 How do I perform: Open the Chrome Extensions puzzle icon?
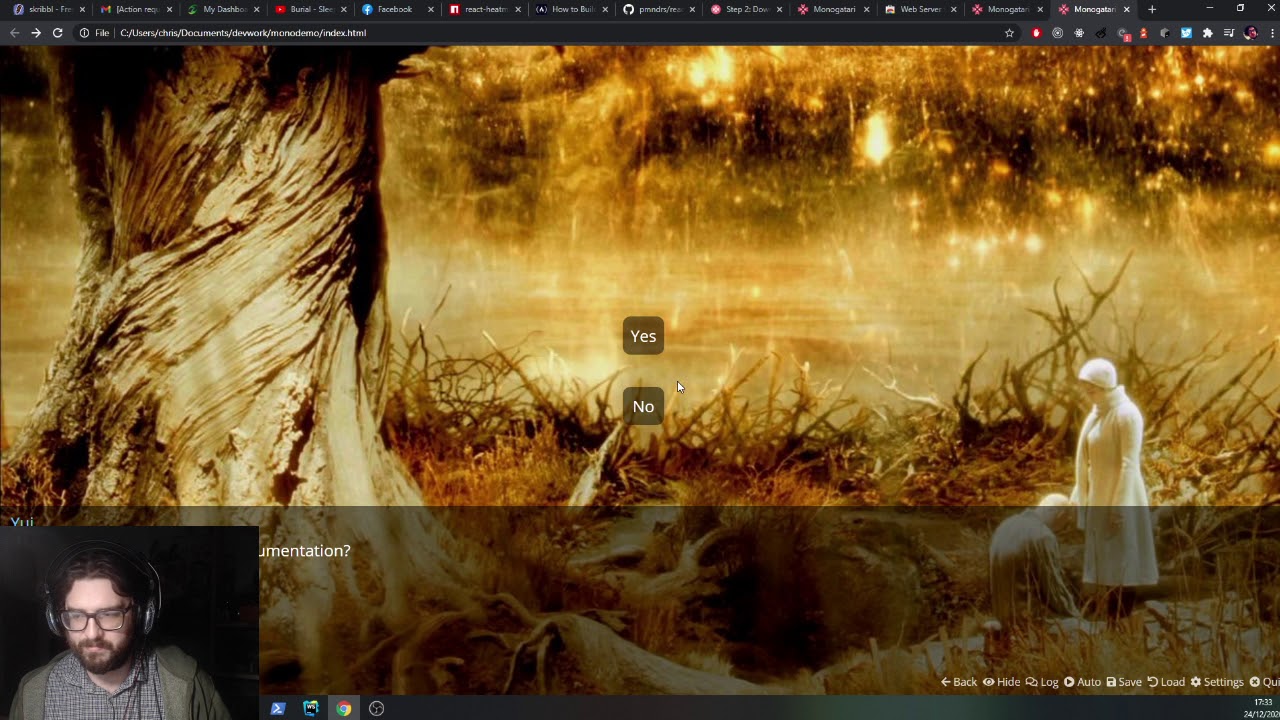click(x=1208, y=33)
